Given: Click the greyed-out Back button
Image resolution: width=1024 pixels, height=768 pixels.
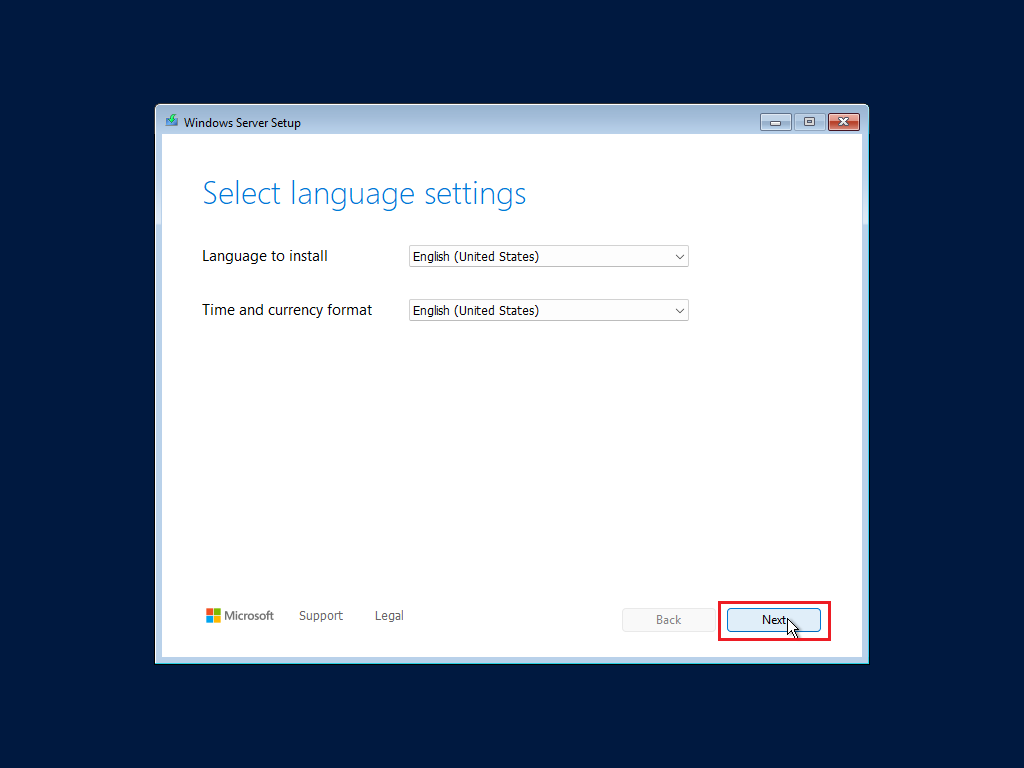Looking at the screenshot, I should [668, 620].
